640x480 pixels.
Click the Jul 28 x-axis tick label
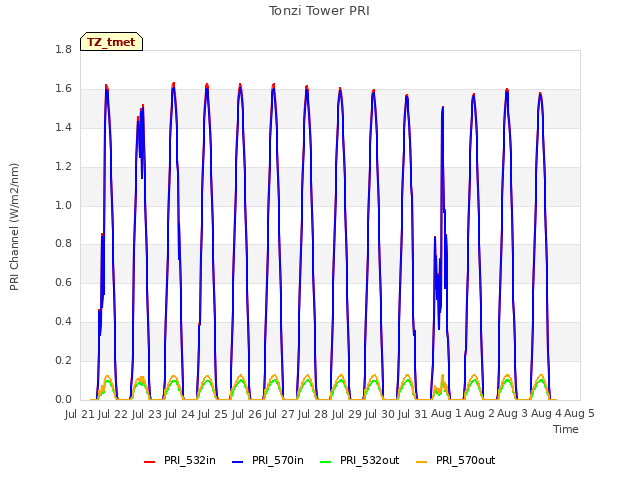pos(313,414)
